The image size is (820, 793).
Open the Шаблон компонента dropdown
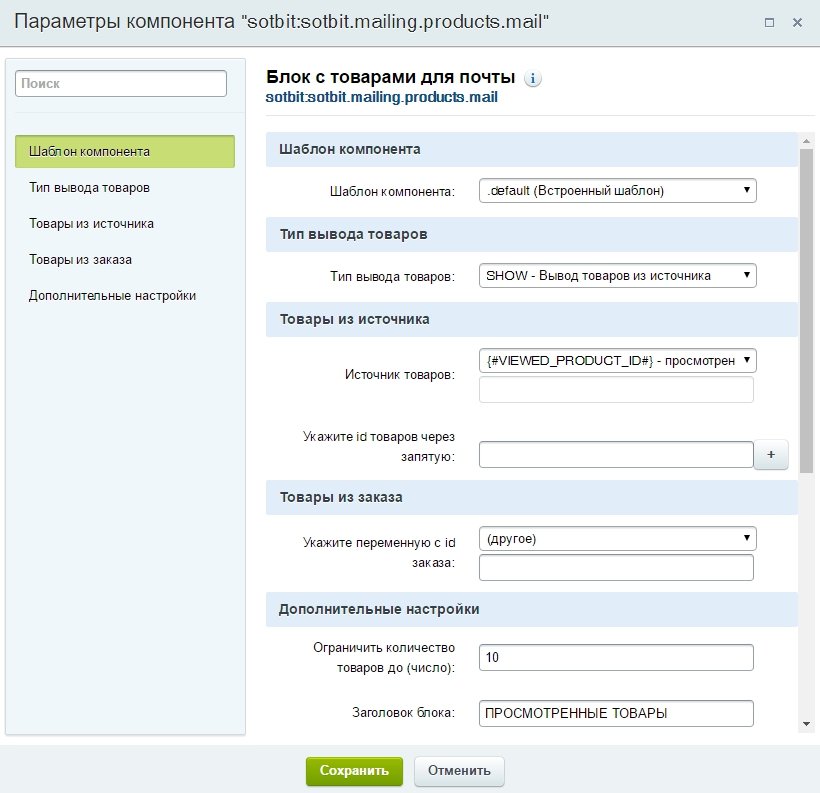pyautogui.click(x=618, y=190)
